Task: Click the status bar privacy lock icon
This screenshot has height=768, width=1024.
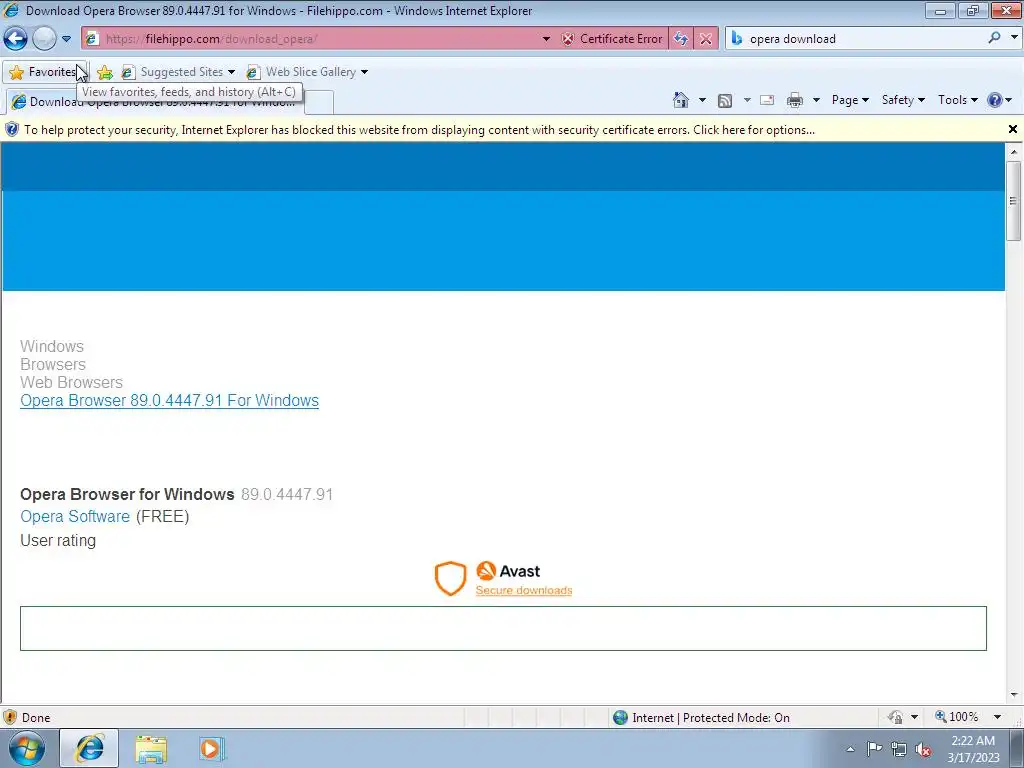Action: click(x=895, y=717)
